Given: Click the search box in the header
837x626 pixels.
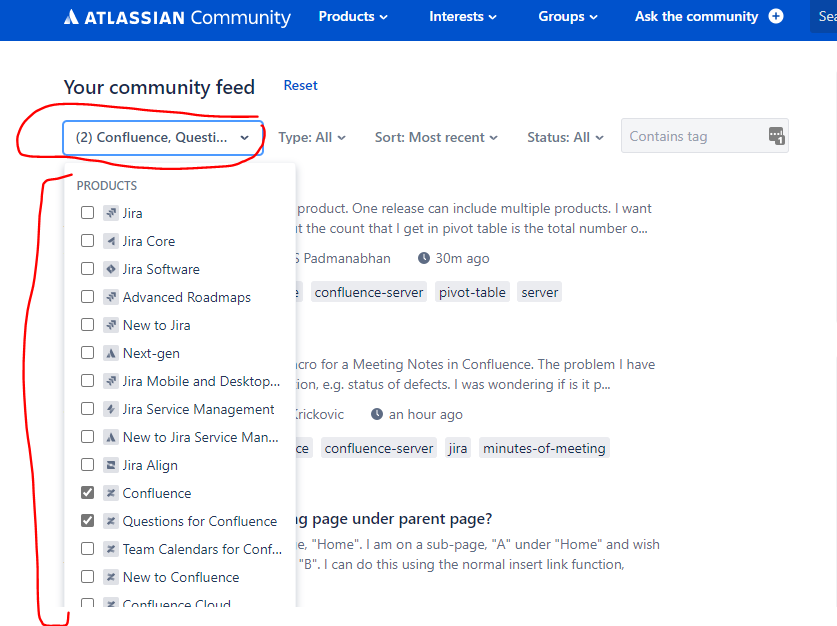Looking at the screenshot, I should (x=823, y=17).
